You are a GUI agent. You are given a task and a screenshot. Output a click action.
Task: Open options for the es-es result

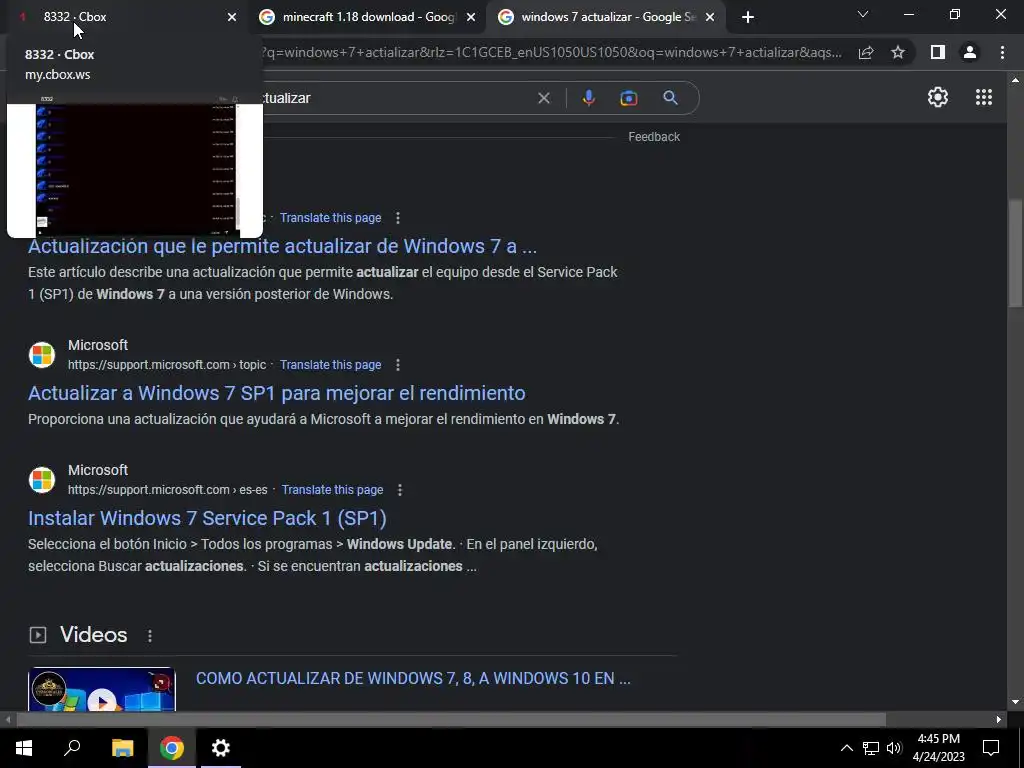pos(400,490)
